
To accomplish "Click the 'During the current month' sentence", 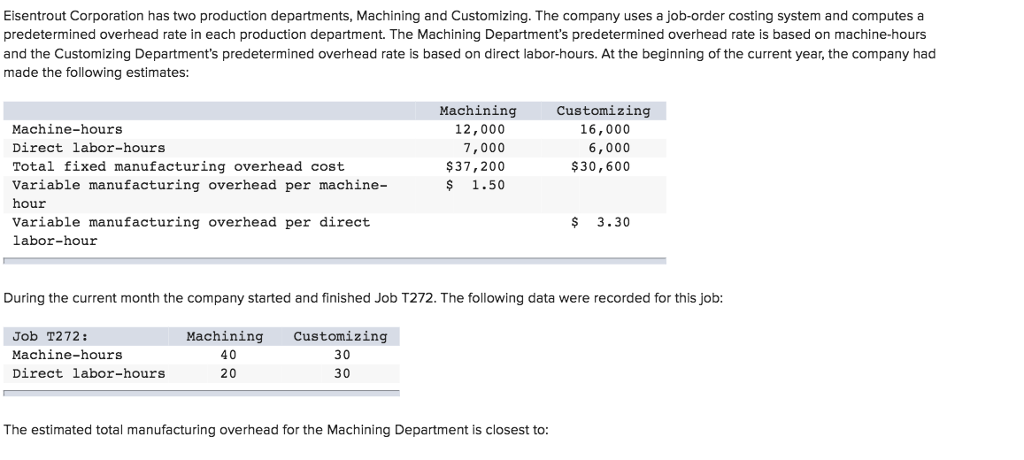I will (x=363, y=298).
